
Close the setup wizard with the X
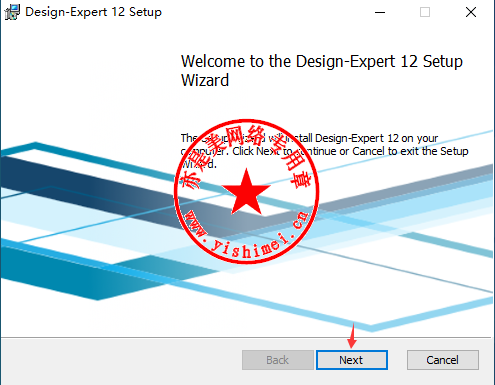click(x=471, y=12)
